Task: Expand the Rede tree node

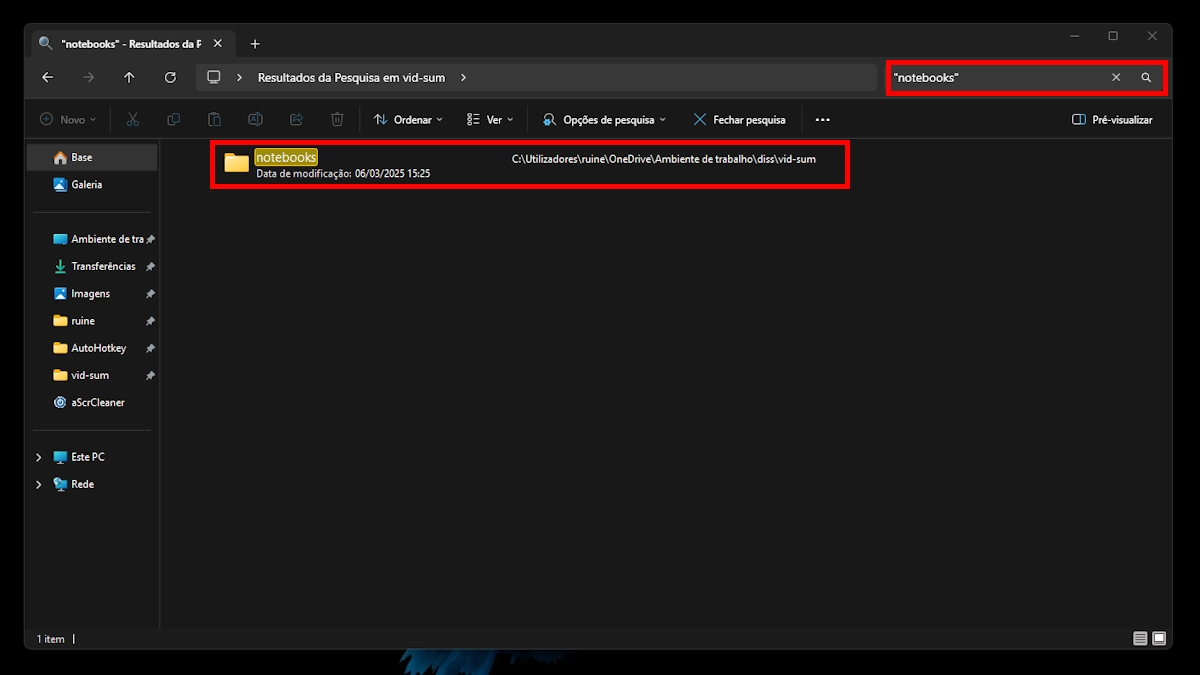Action: click(39, 484)
